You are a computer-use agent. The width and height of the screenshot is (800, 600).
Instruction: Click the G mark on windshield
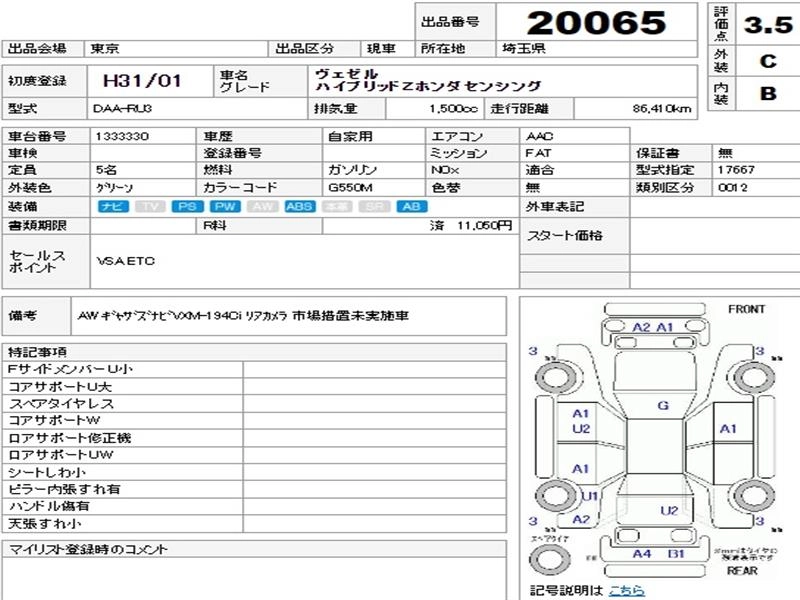[663, 406]
